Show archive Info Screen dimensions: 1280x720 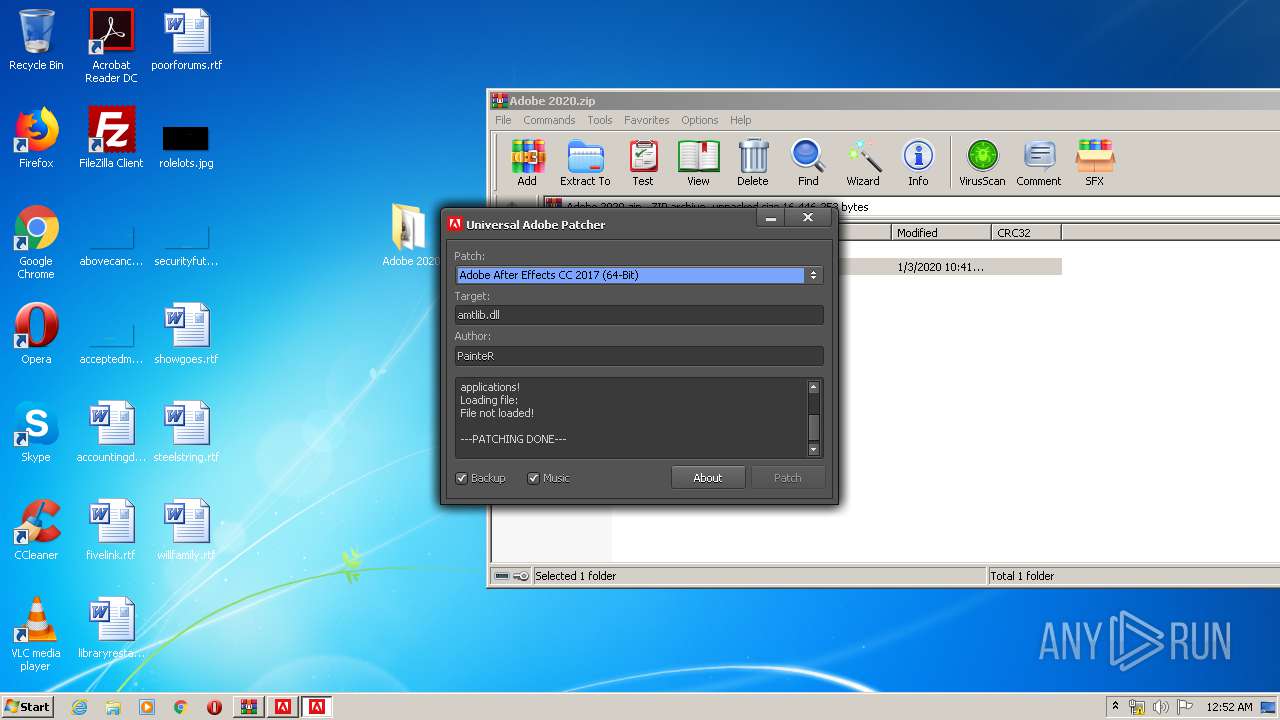tap(918, 162)
